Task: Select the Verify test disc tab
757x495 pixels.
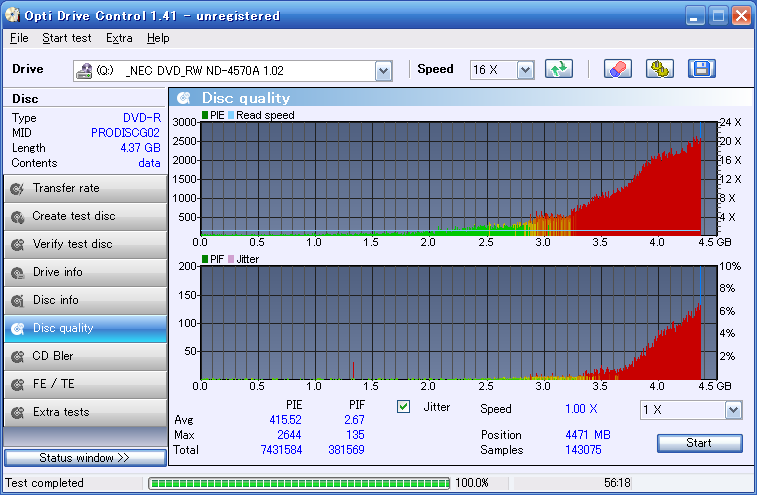Action: (x=85, y=244)
